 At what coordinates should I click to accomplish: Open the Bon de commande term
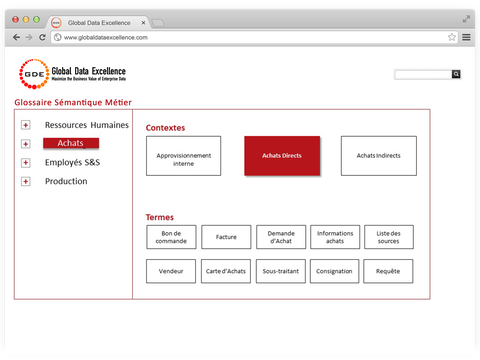pyautogui.click(x=171, y=237)
